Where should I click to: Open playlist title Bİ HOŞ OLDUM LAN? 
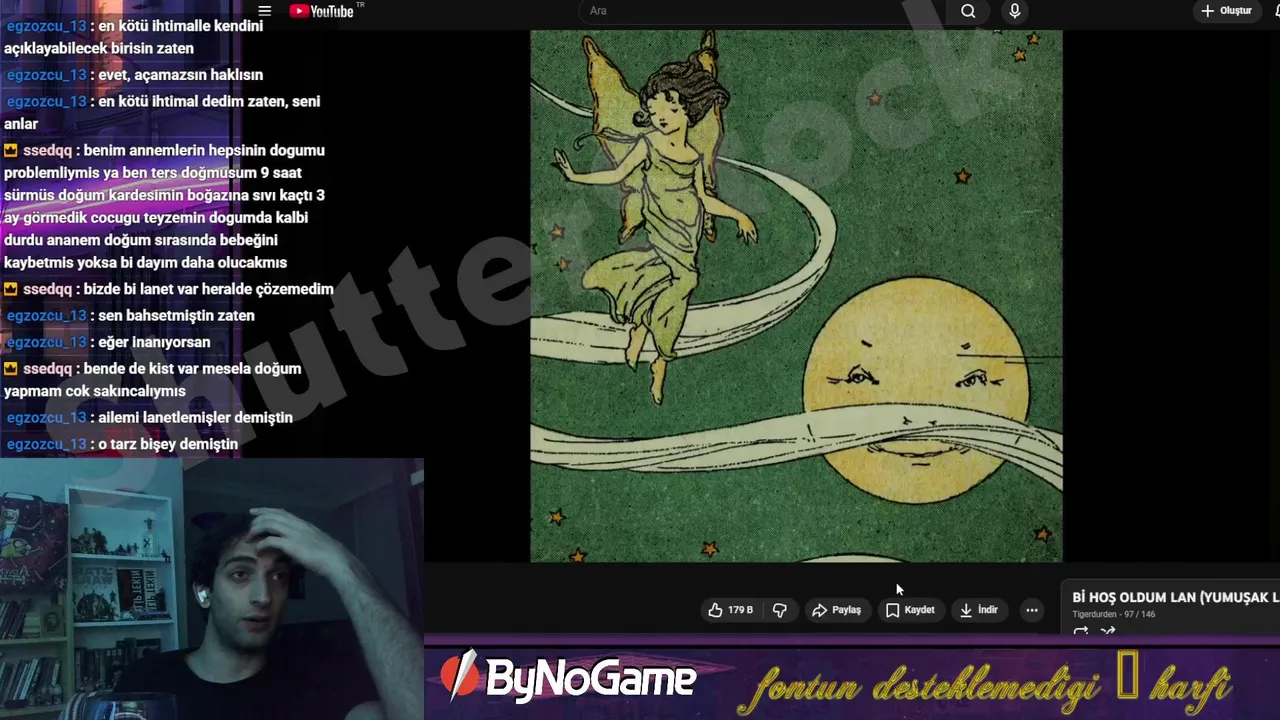pyautogui.click(x=1176, y=597)
